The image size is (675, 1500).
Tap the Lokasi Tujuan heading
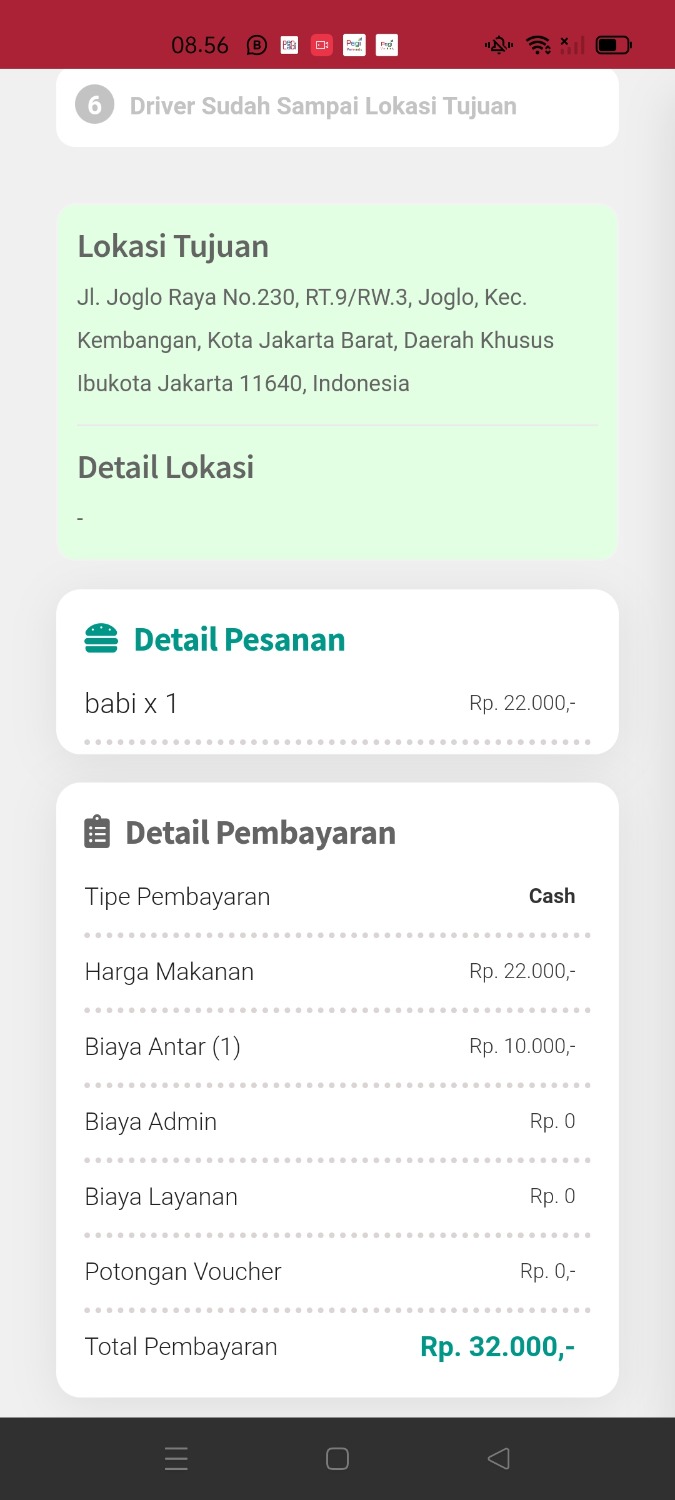(173, 246)
